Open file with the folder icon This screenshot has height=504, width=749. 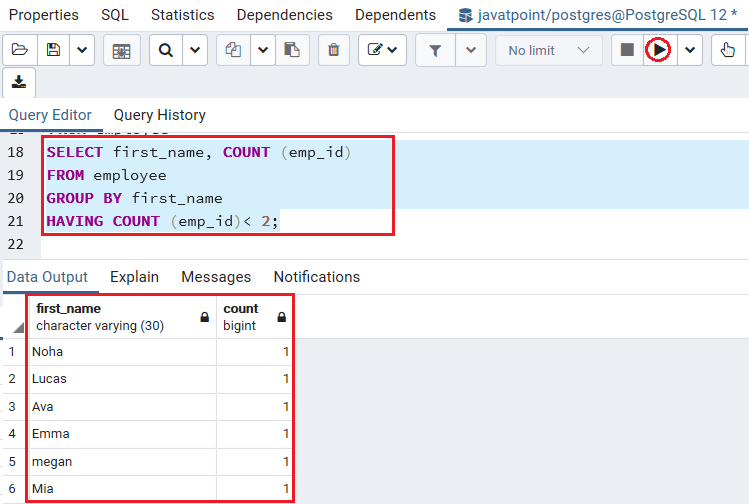[20, 50]
